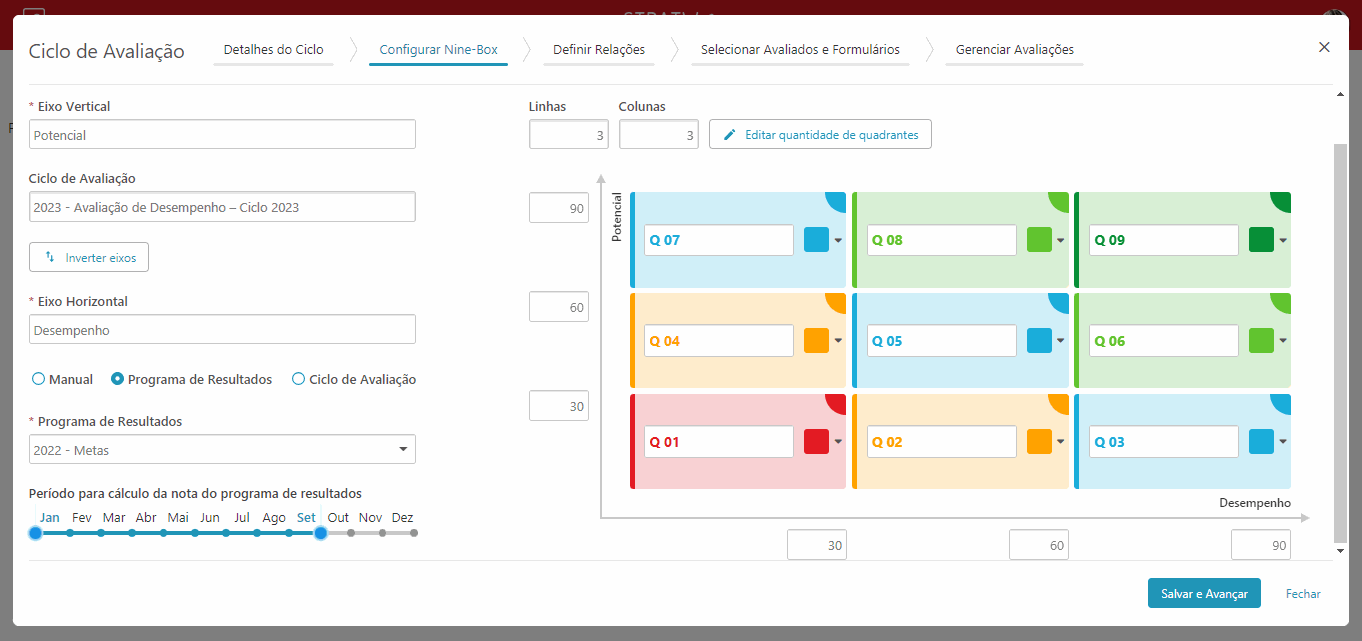This screenshot has height=641, width=1362.
Task: Click the red color swatch for Q 01
Action: coord(816,442)
